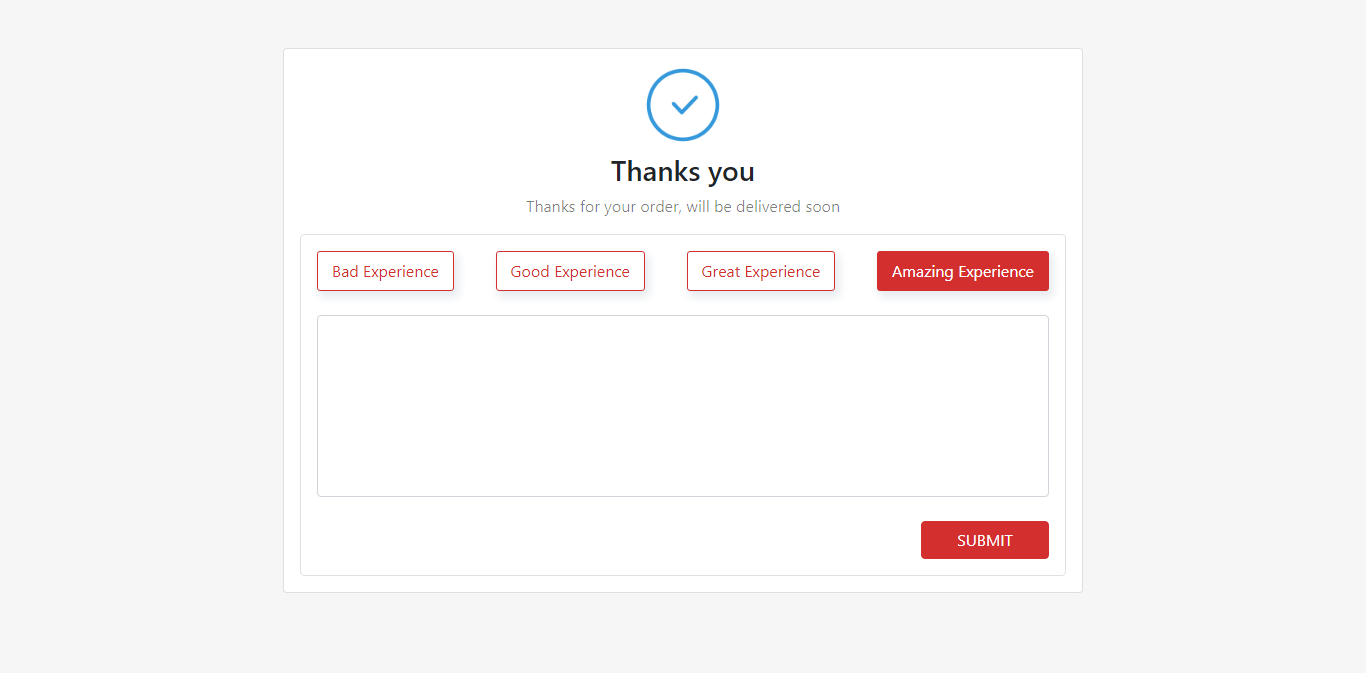Toggle the Great Experience option
This screenshot has width=1366, height=673.
760,270
